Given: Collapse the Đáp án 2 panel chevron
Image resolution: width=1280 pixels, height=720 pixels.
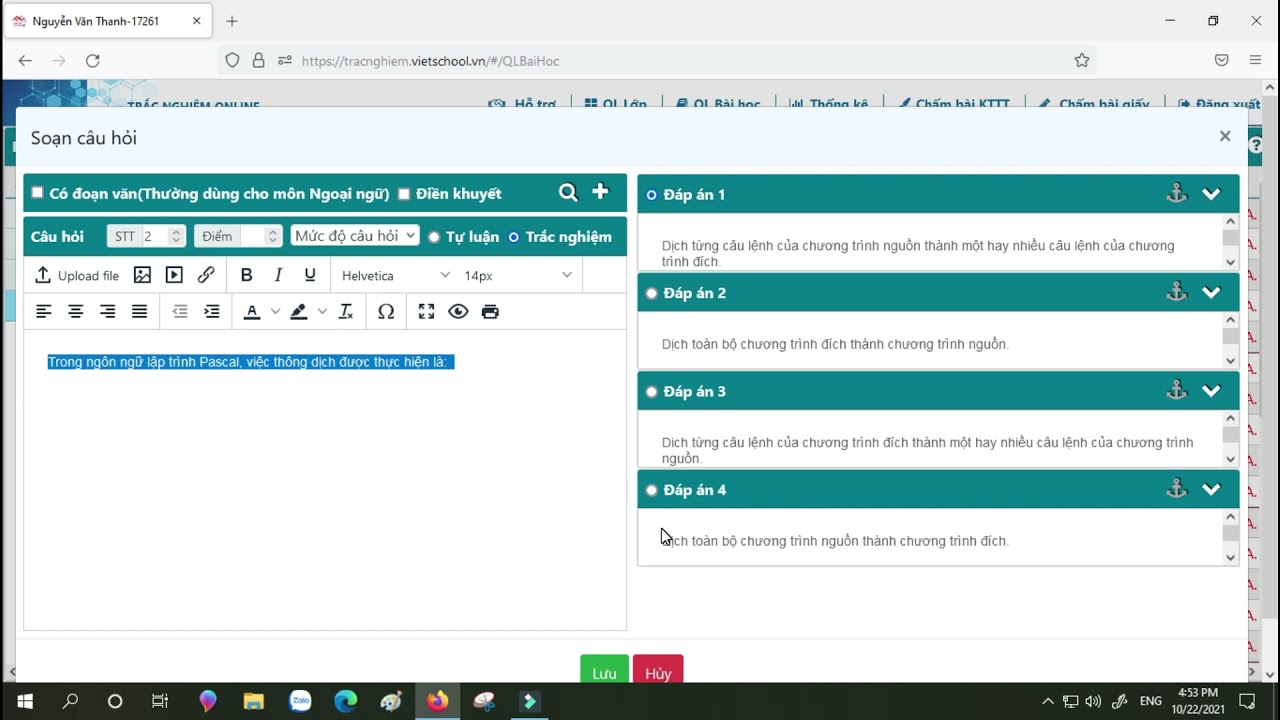Looking at the screenshot, I should 1211,293.
